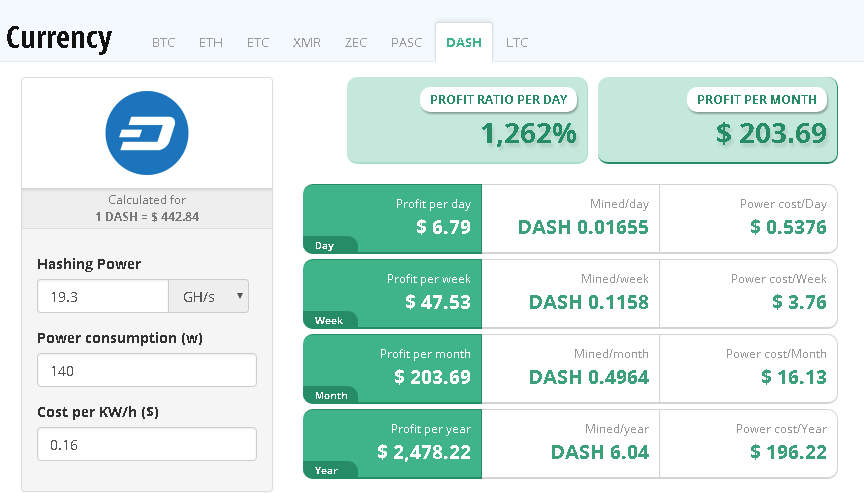Open the GH/s hash unit dropdown
Viewport: 864px width, 493px height.
pyautogui.click(x=208, y=296)
